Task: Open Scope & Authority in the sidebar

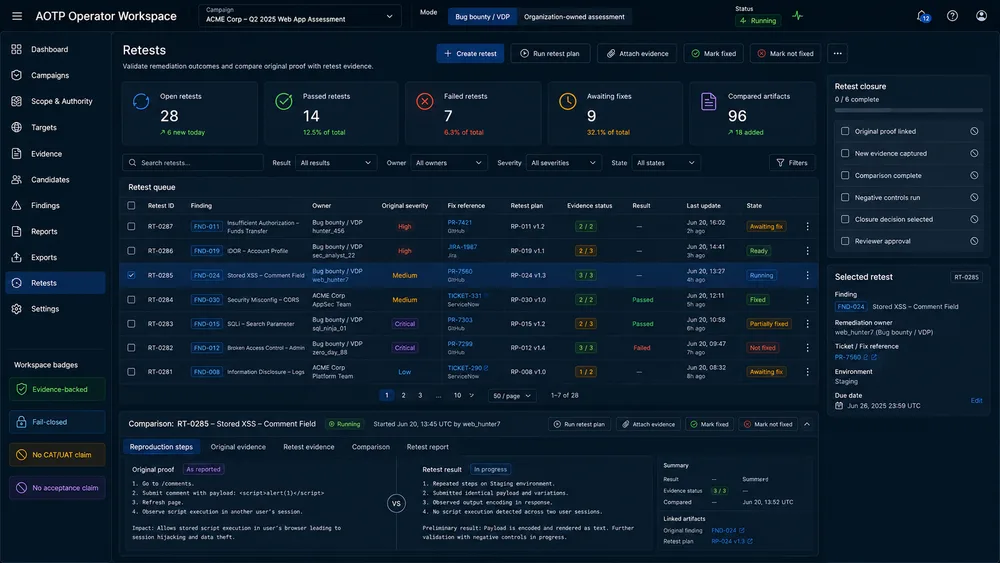Action: (55, 101)
